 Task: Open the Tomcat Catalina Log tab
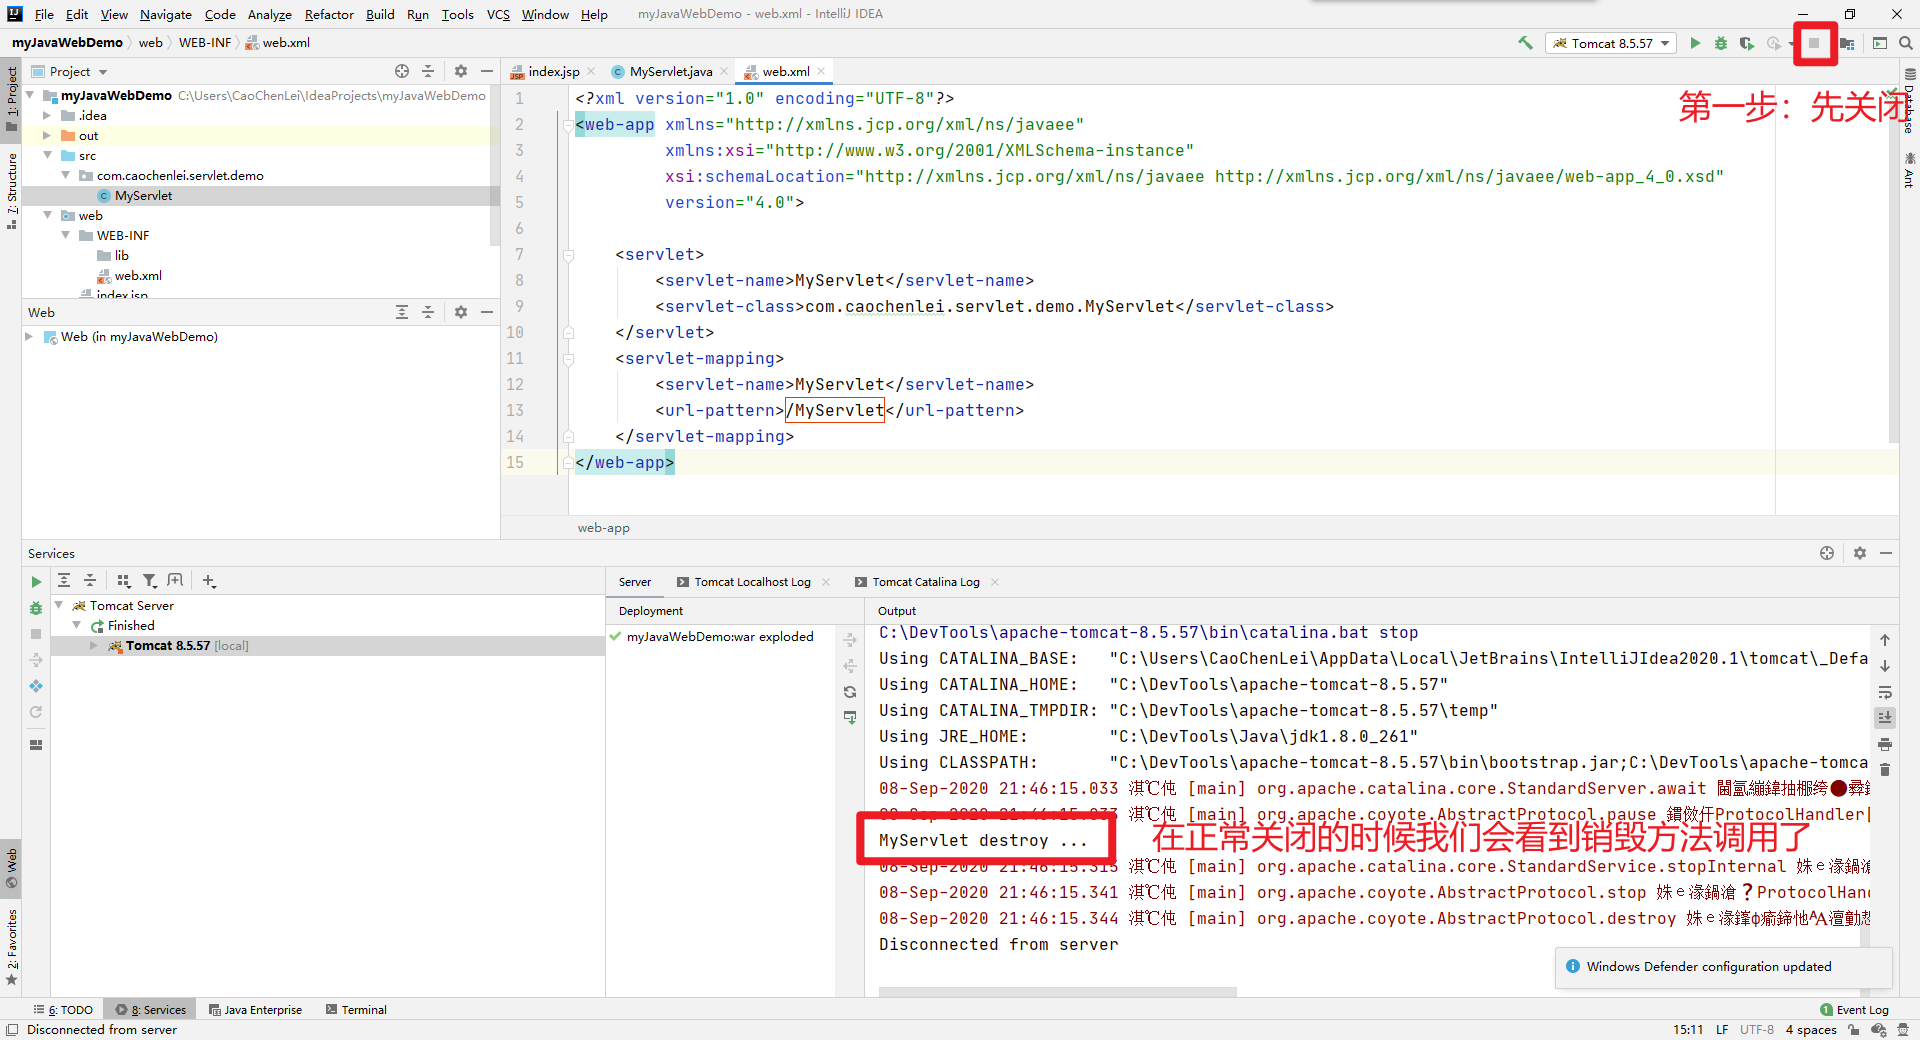[x=926, y=582]
